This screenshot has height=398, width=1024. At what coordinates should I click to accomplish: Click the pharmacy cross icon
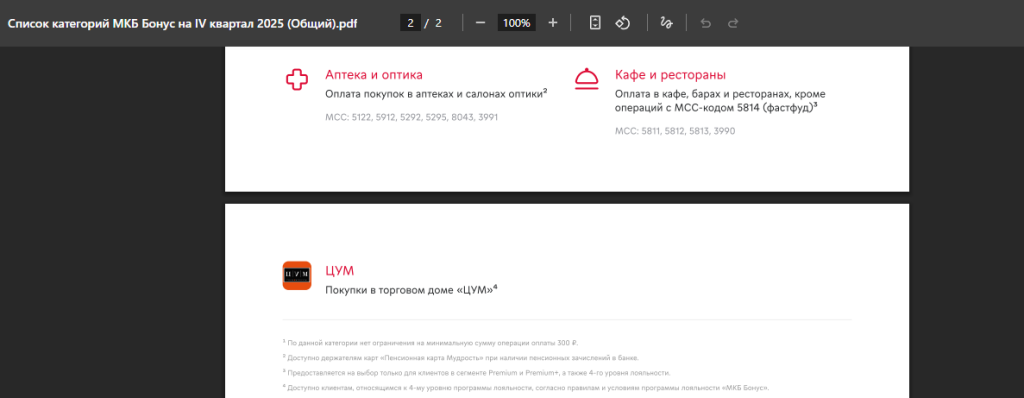296,80
